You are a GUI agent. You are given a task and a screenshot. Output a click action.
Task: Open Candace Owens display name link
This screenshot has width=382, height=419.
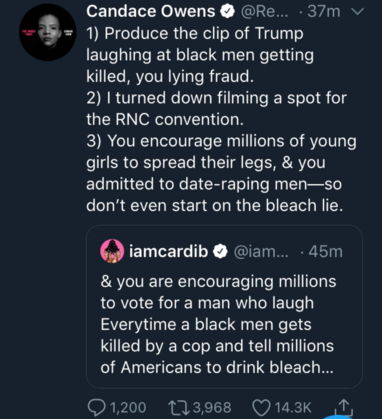tap(151, 12)
